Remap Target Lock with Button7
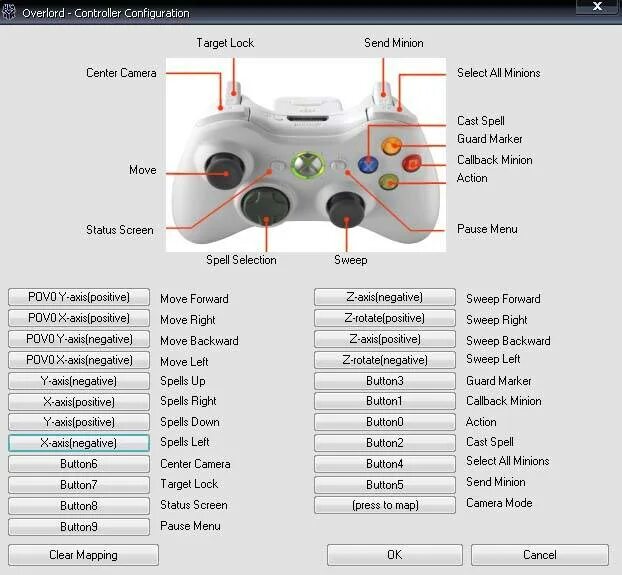 79,485
